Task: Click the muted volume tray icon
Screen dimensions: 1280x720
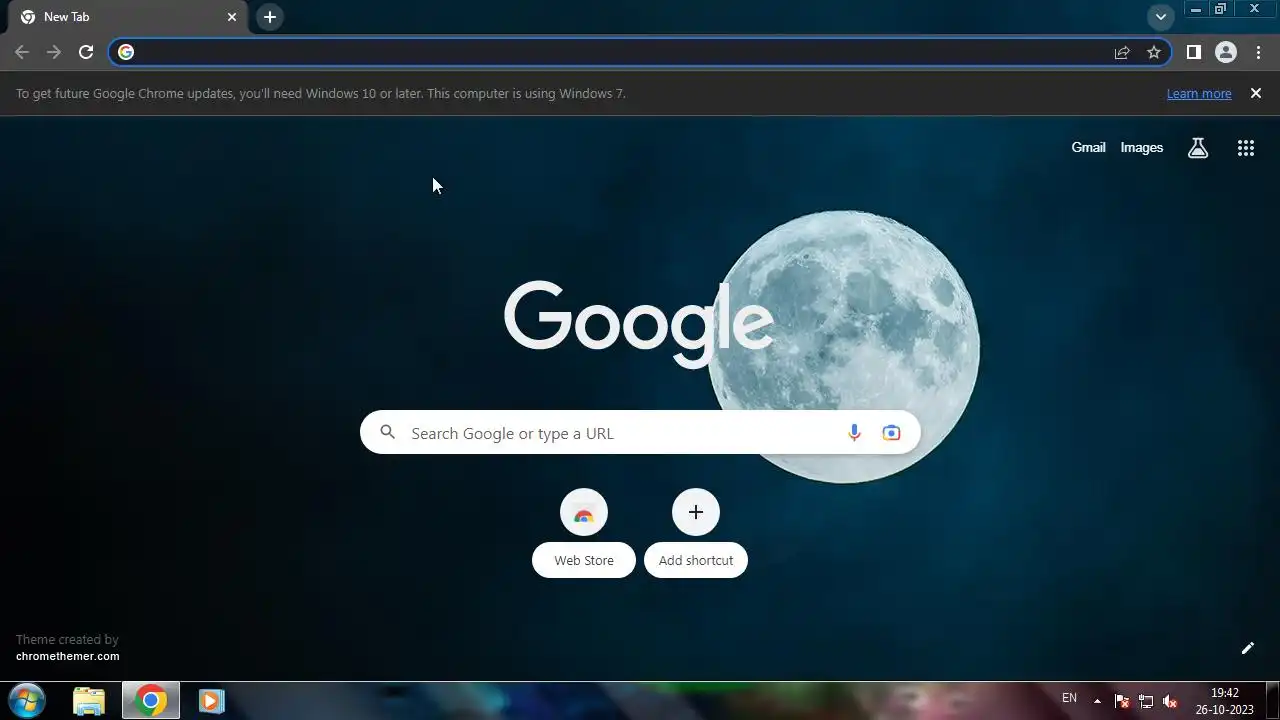Action: (1170, 701)
